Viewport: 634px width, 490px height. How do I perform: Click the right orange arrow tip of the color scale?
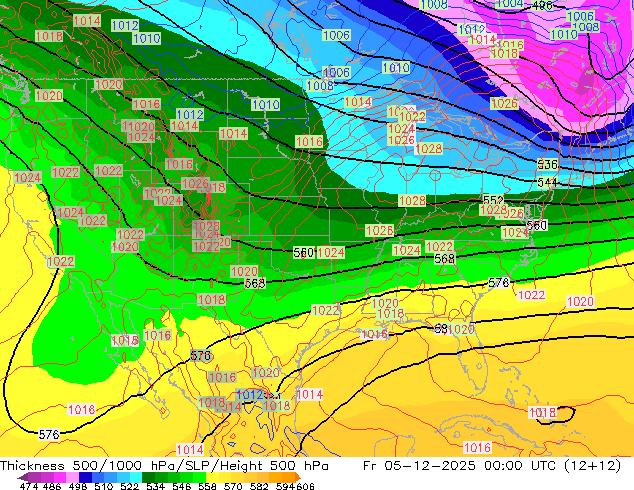pyautogui.click(x=298, y=478)
